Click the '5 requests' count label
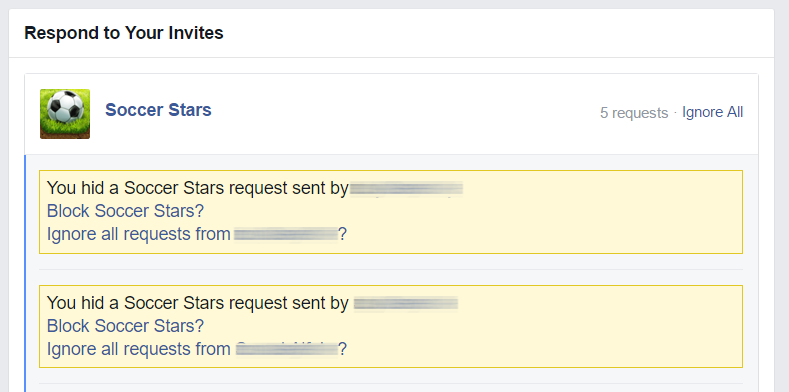 click(x=634, y=113)
